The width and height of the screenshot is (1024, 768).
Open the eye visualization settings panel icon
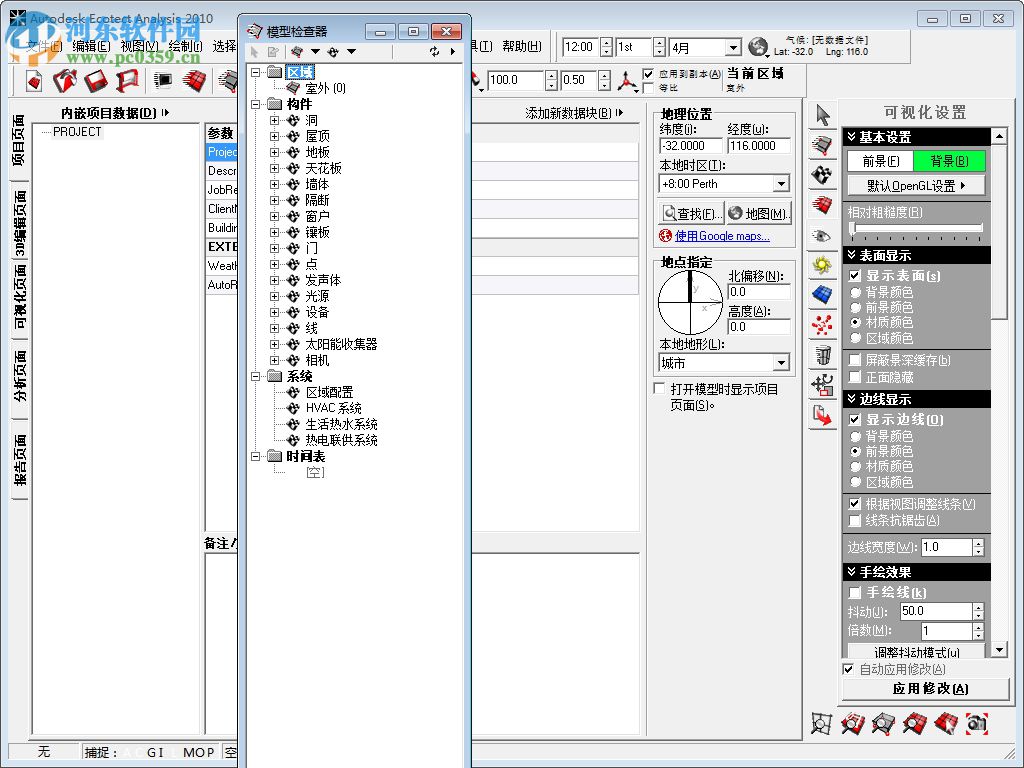pyautogui.click(x=822, y=236)
